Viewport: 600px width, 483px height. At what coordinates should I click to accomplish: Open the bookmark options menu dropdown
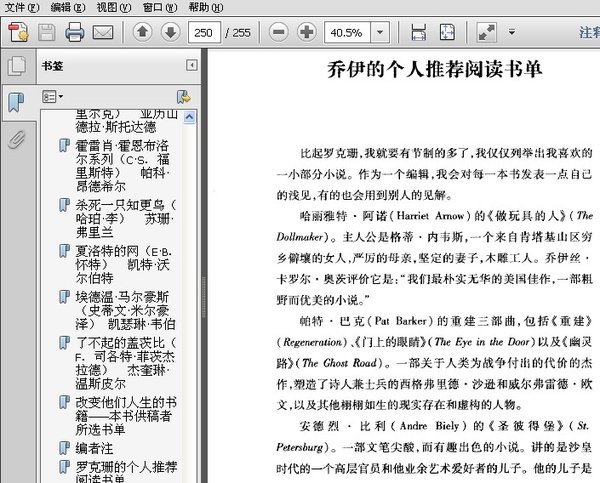52,97
